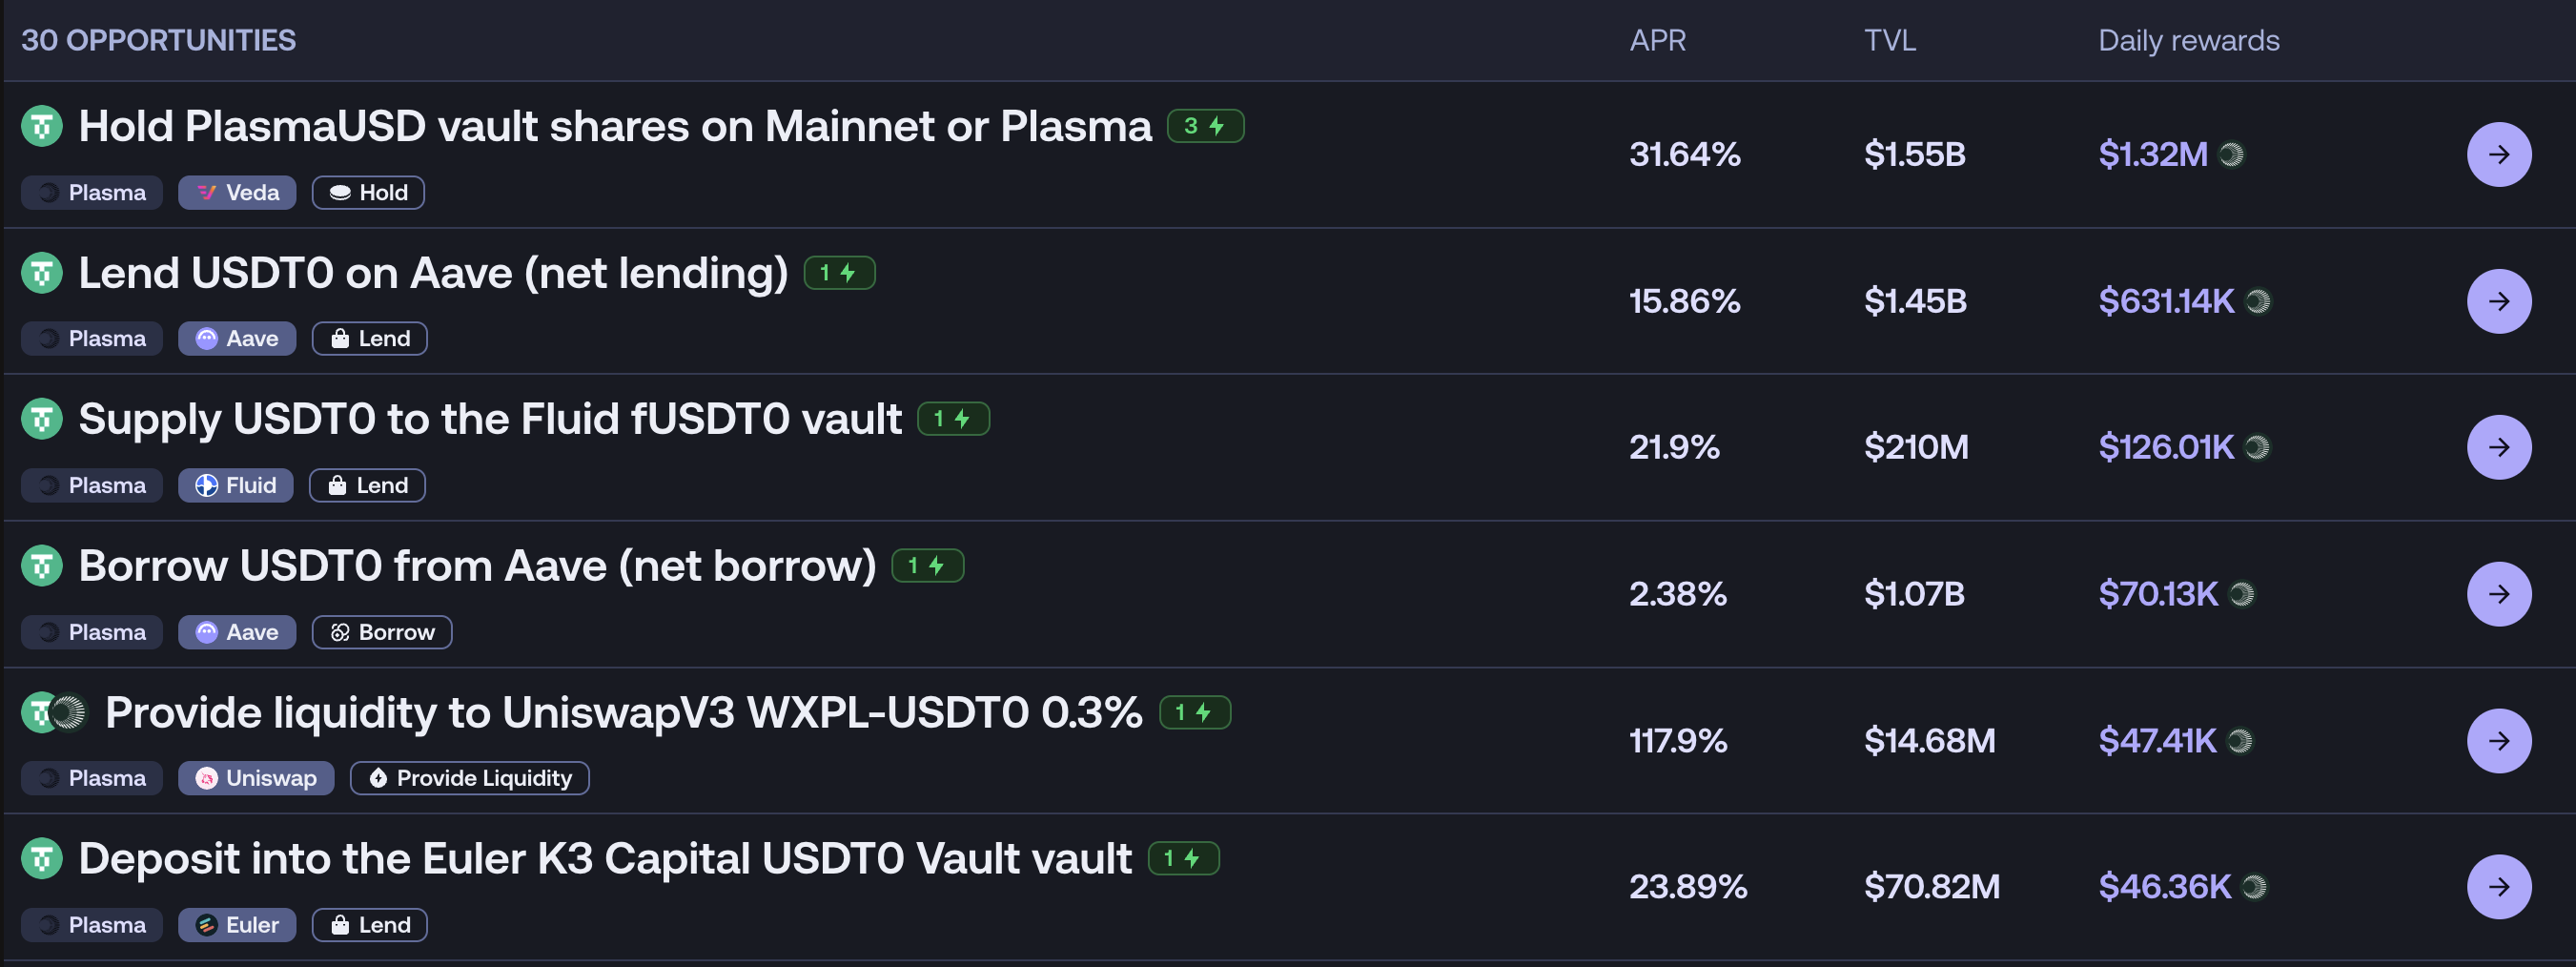Click arrow for Borrow USDT0 from Aave

tap(2498, 594)
